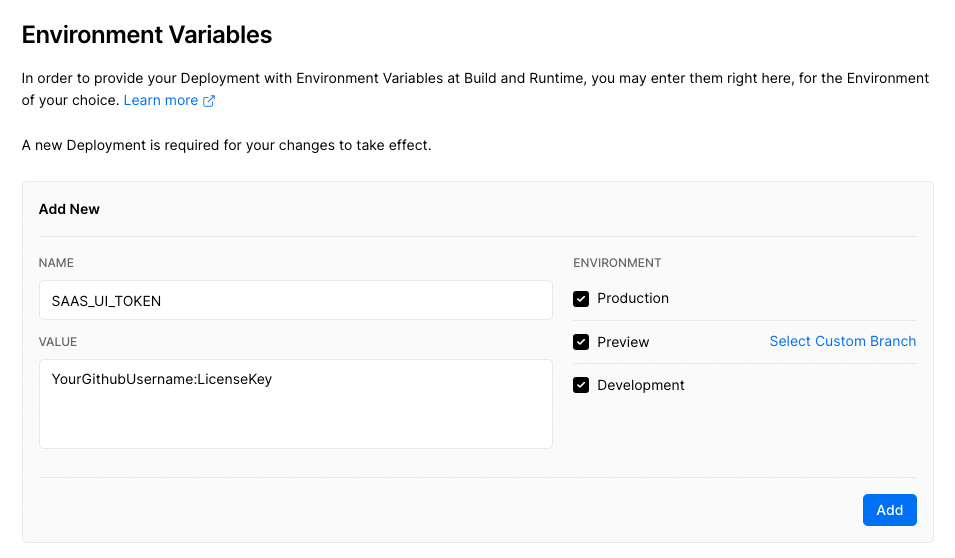Disable the Development environment checkbox

(x=581, y=386)
